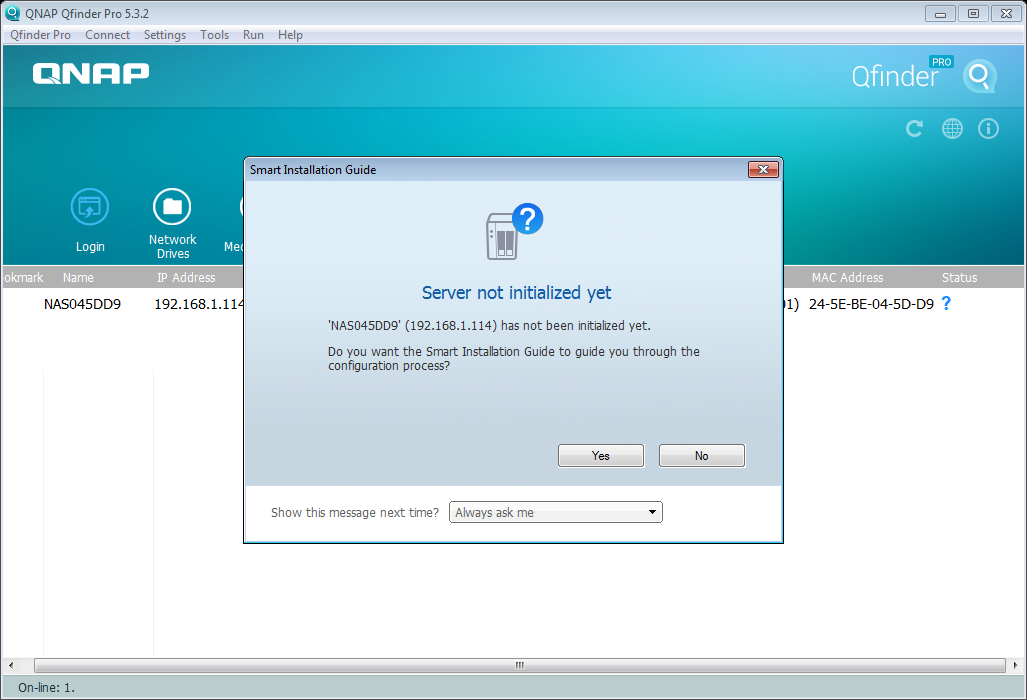Click MAC address 24-5E-BE-04-5D-D9 cell
The width and height of the screenshot is (1027, 700).
point(871,304)
